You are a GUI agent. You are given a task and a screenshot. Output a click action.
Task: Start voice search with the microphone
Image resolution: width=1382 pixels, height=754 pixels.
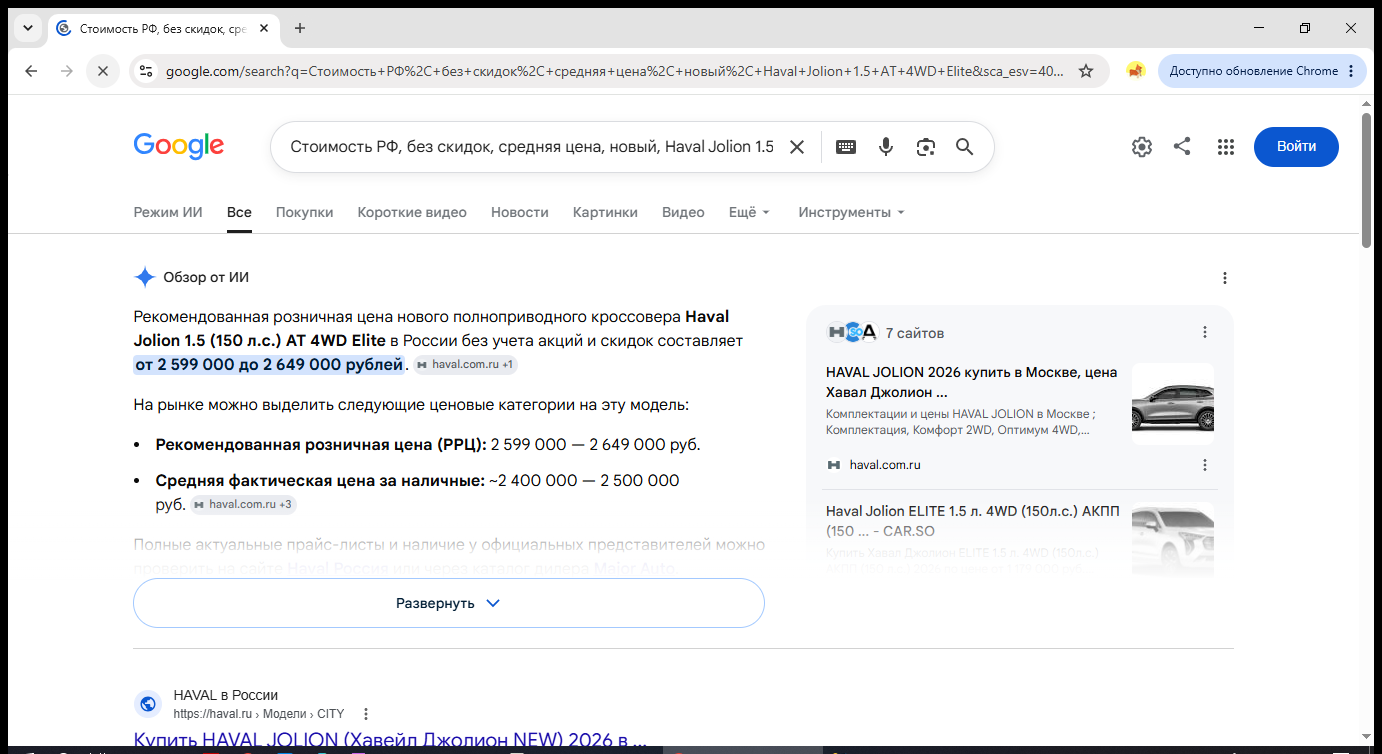coord(886,147)
